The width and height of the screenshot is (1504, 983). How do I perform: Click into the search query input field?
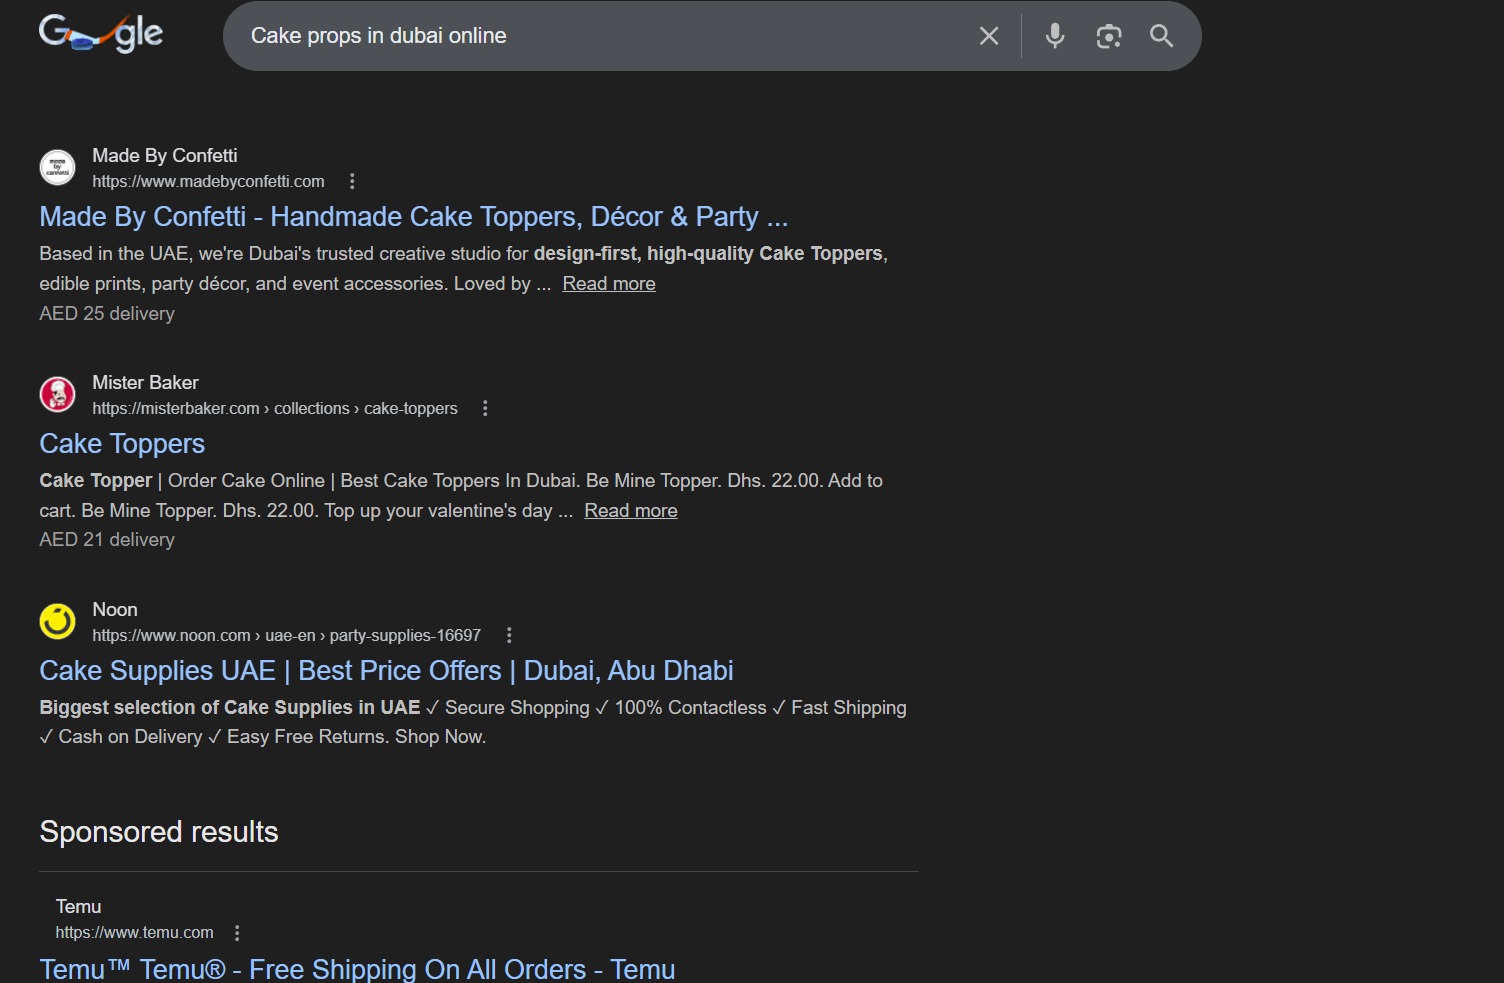pos(600,36)
